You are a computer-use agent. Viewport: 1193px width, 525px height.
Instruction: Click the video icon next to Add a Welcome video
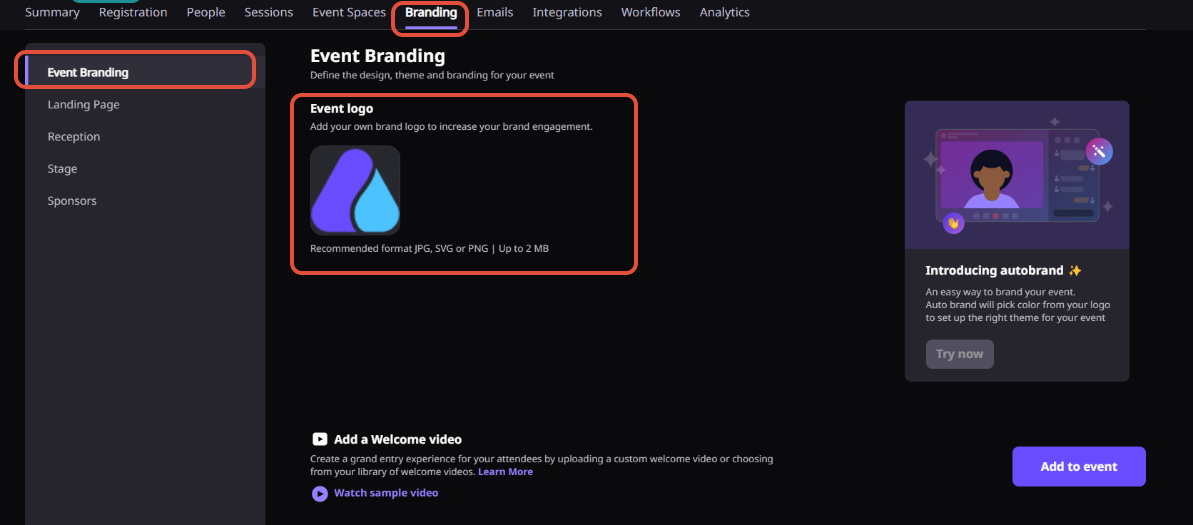pyautogui.click(x=320, y=439)
